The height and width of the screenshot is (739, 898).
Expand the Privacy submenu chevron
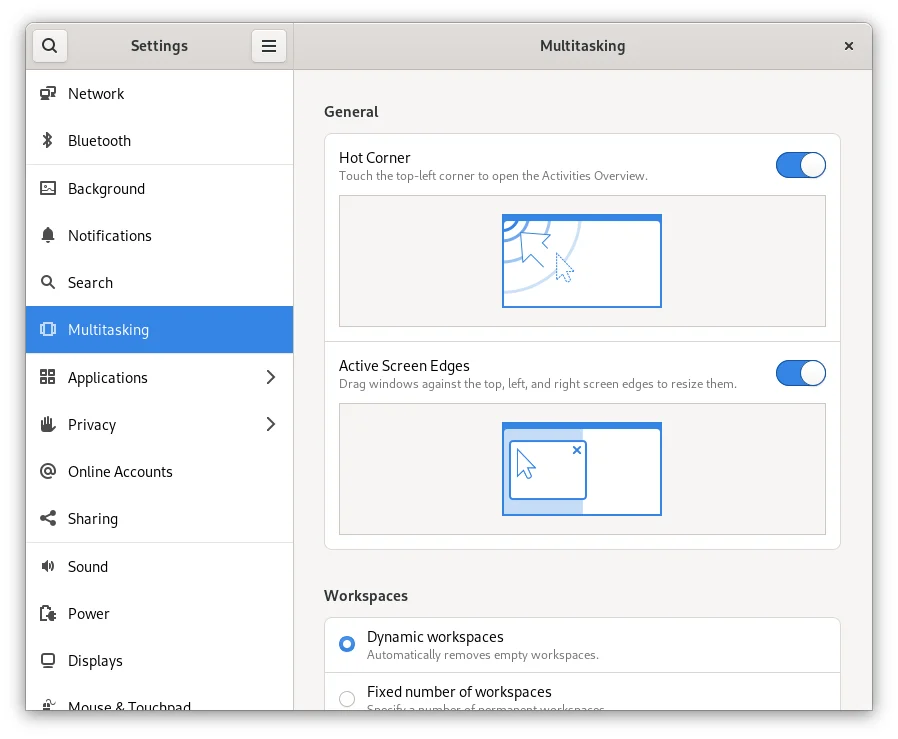click(x=270, y=425)
